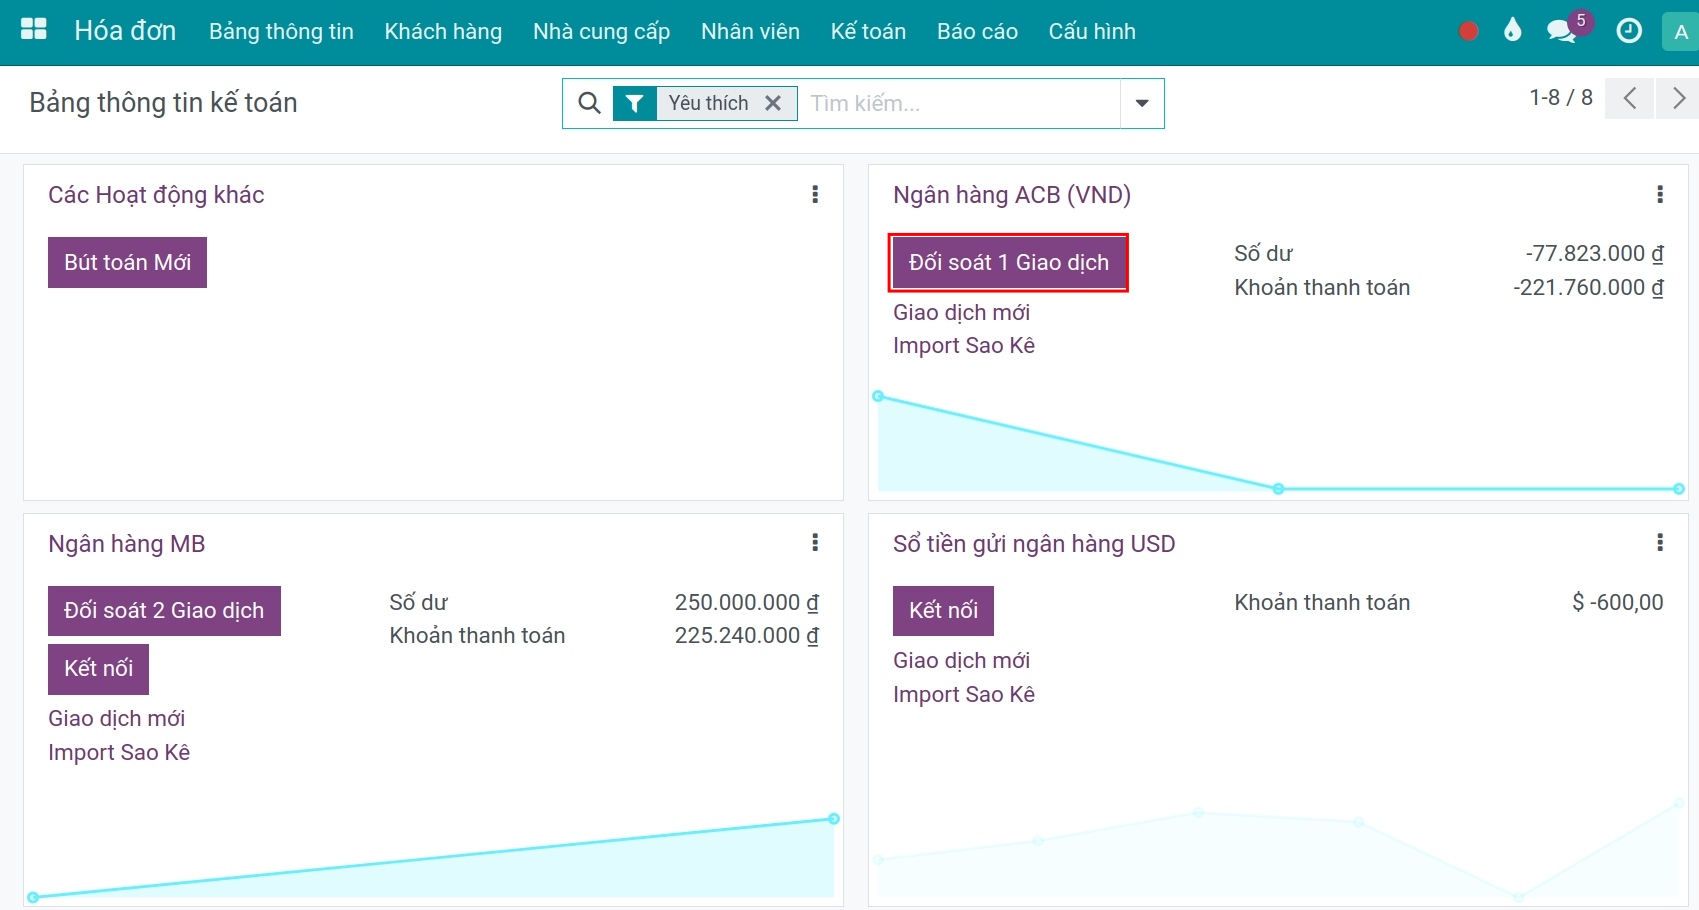The image size is (1699, 910).
Task: Open the activities clock icon
Action: tap(1629, 31)
